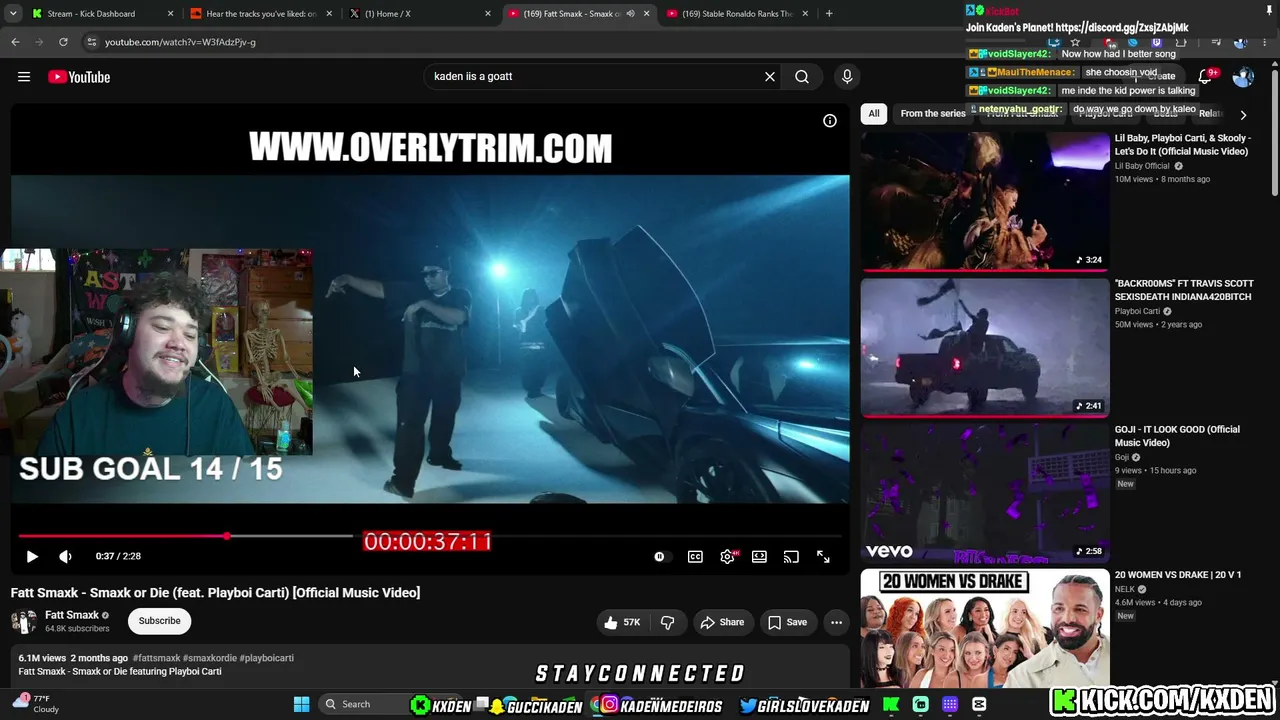Go back in the browser
Viewport: 1280px width, 720px height.
(x=15, y=42)
